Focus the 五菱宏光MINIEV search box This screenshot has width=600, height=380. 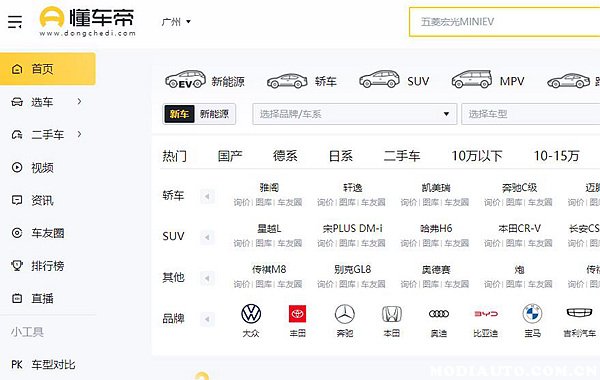click(x=504, y=22)
